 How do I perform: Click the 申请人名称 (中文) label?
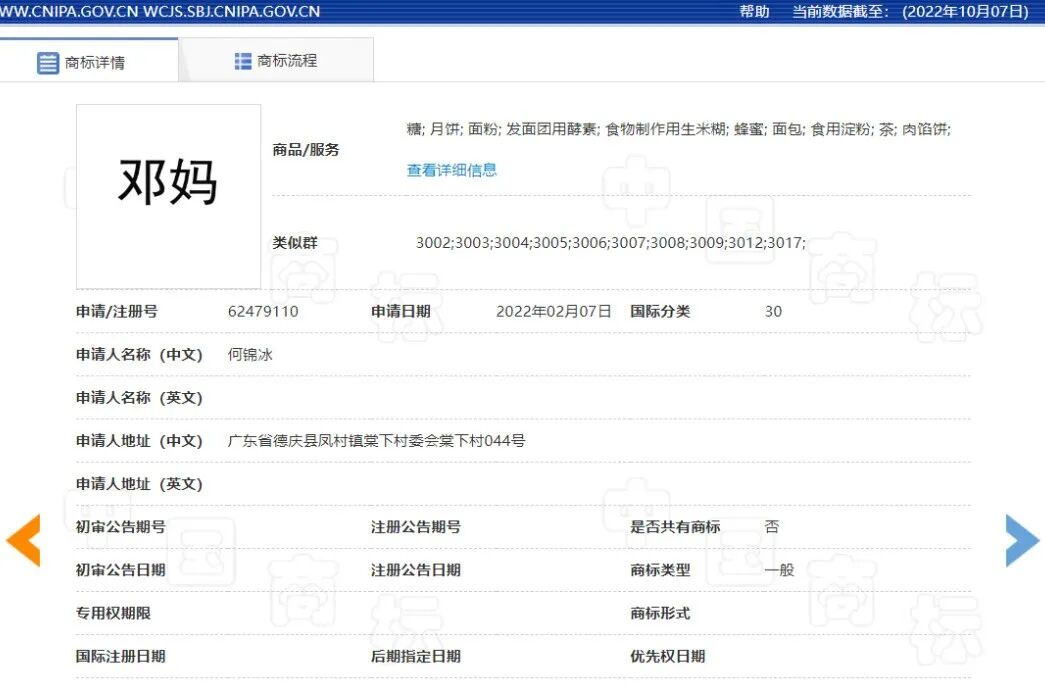point(139,355)
